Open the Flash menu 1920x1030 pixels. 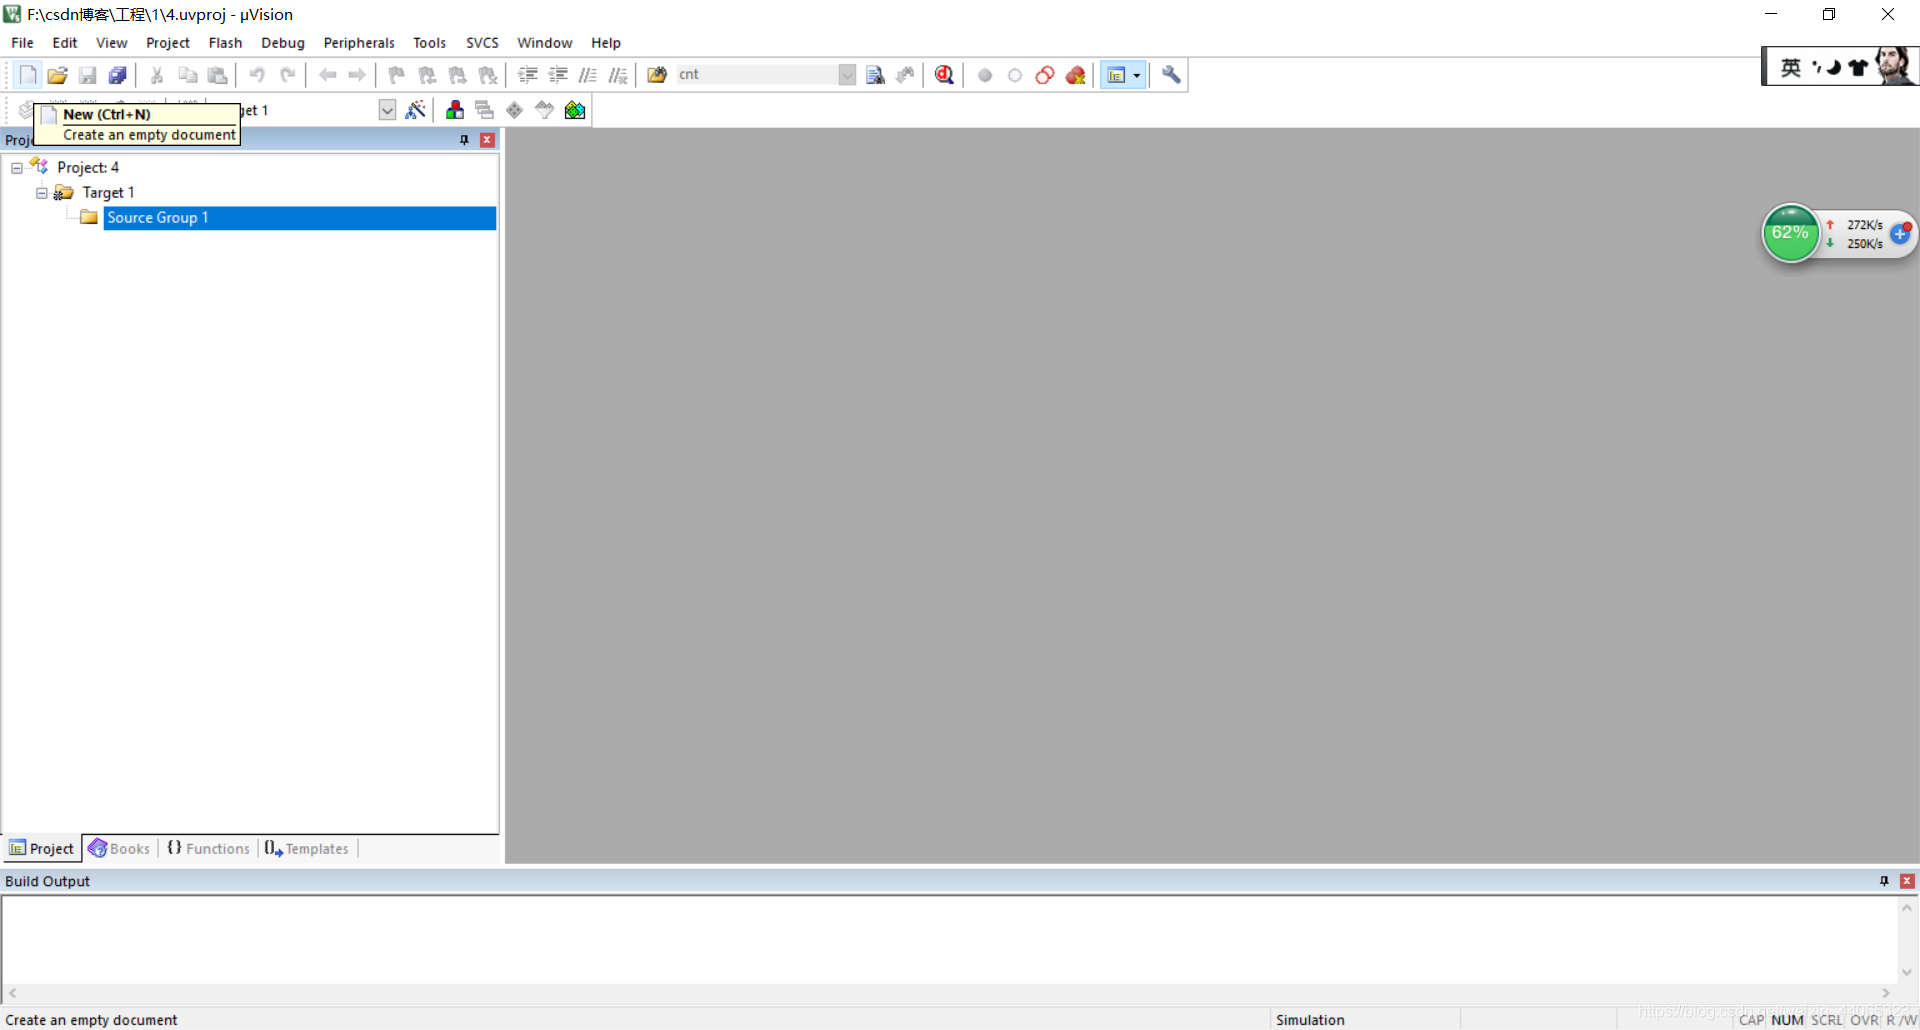pyautogui.click(x=225, y=43)
